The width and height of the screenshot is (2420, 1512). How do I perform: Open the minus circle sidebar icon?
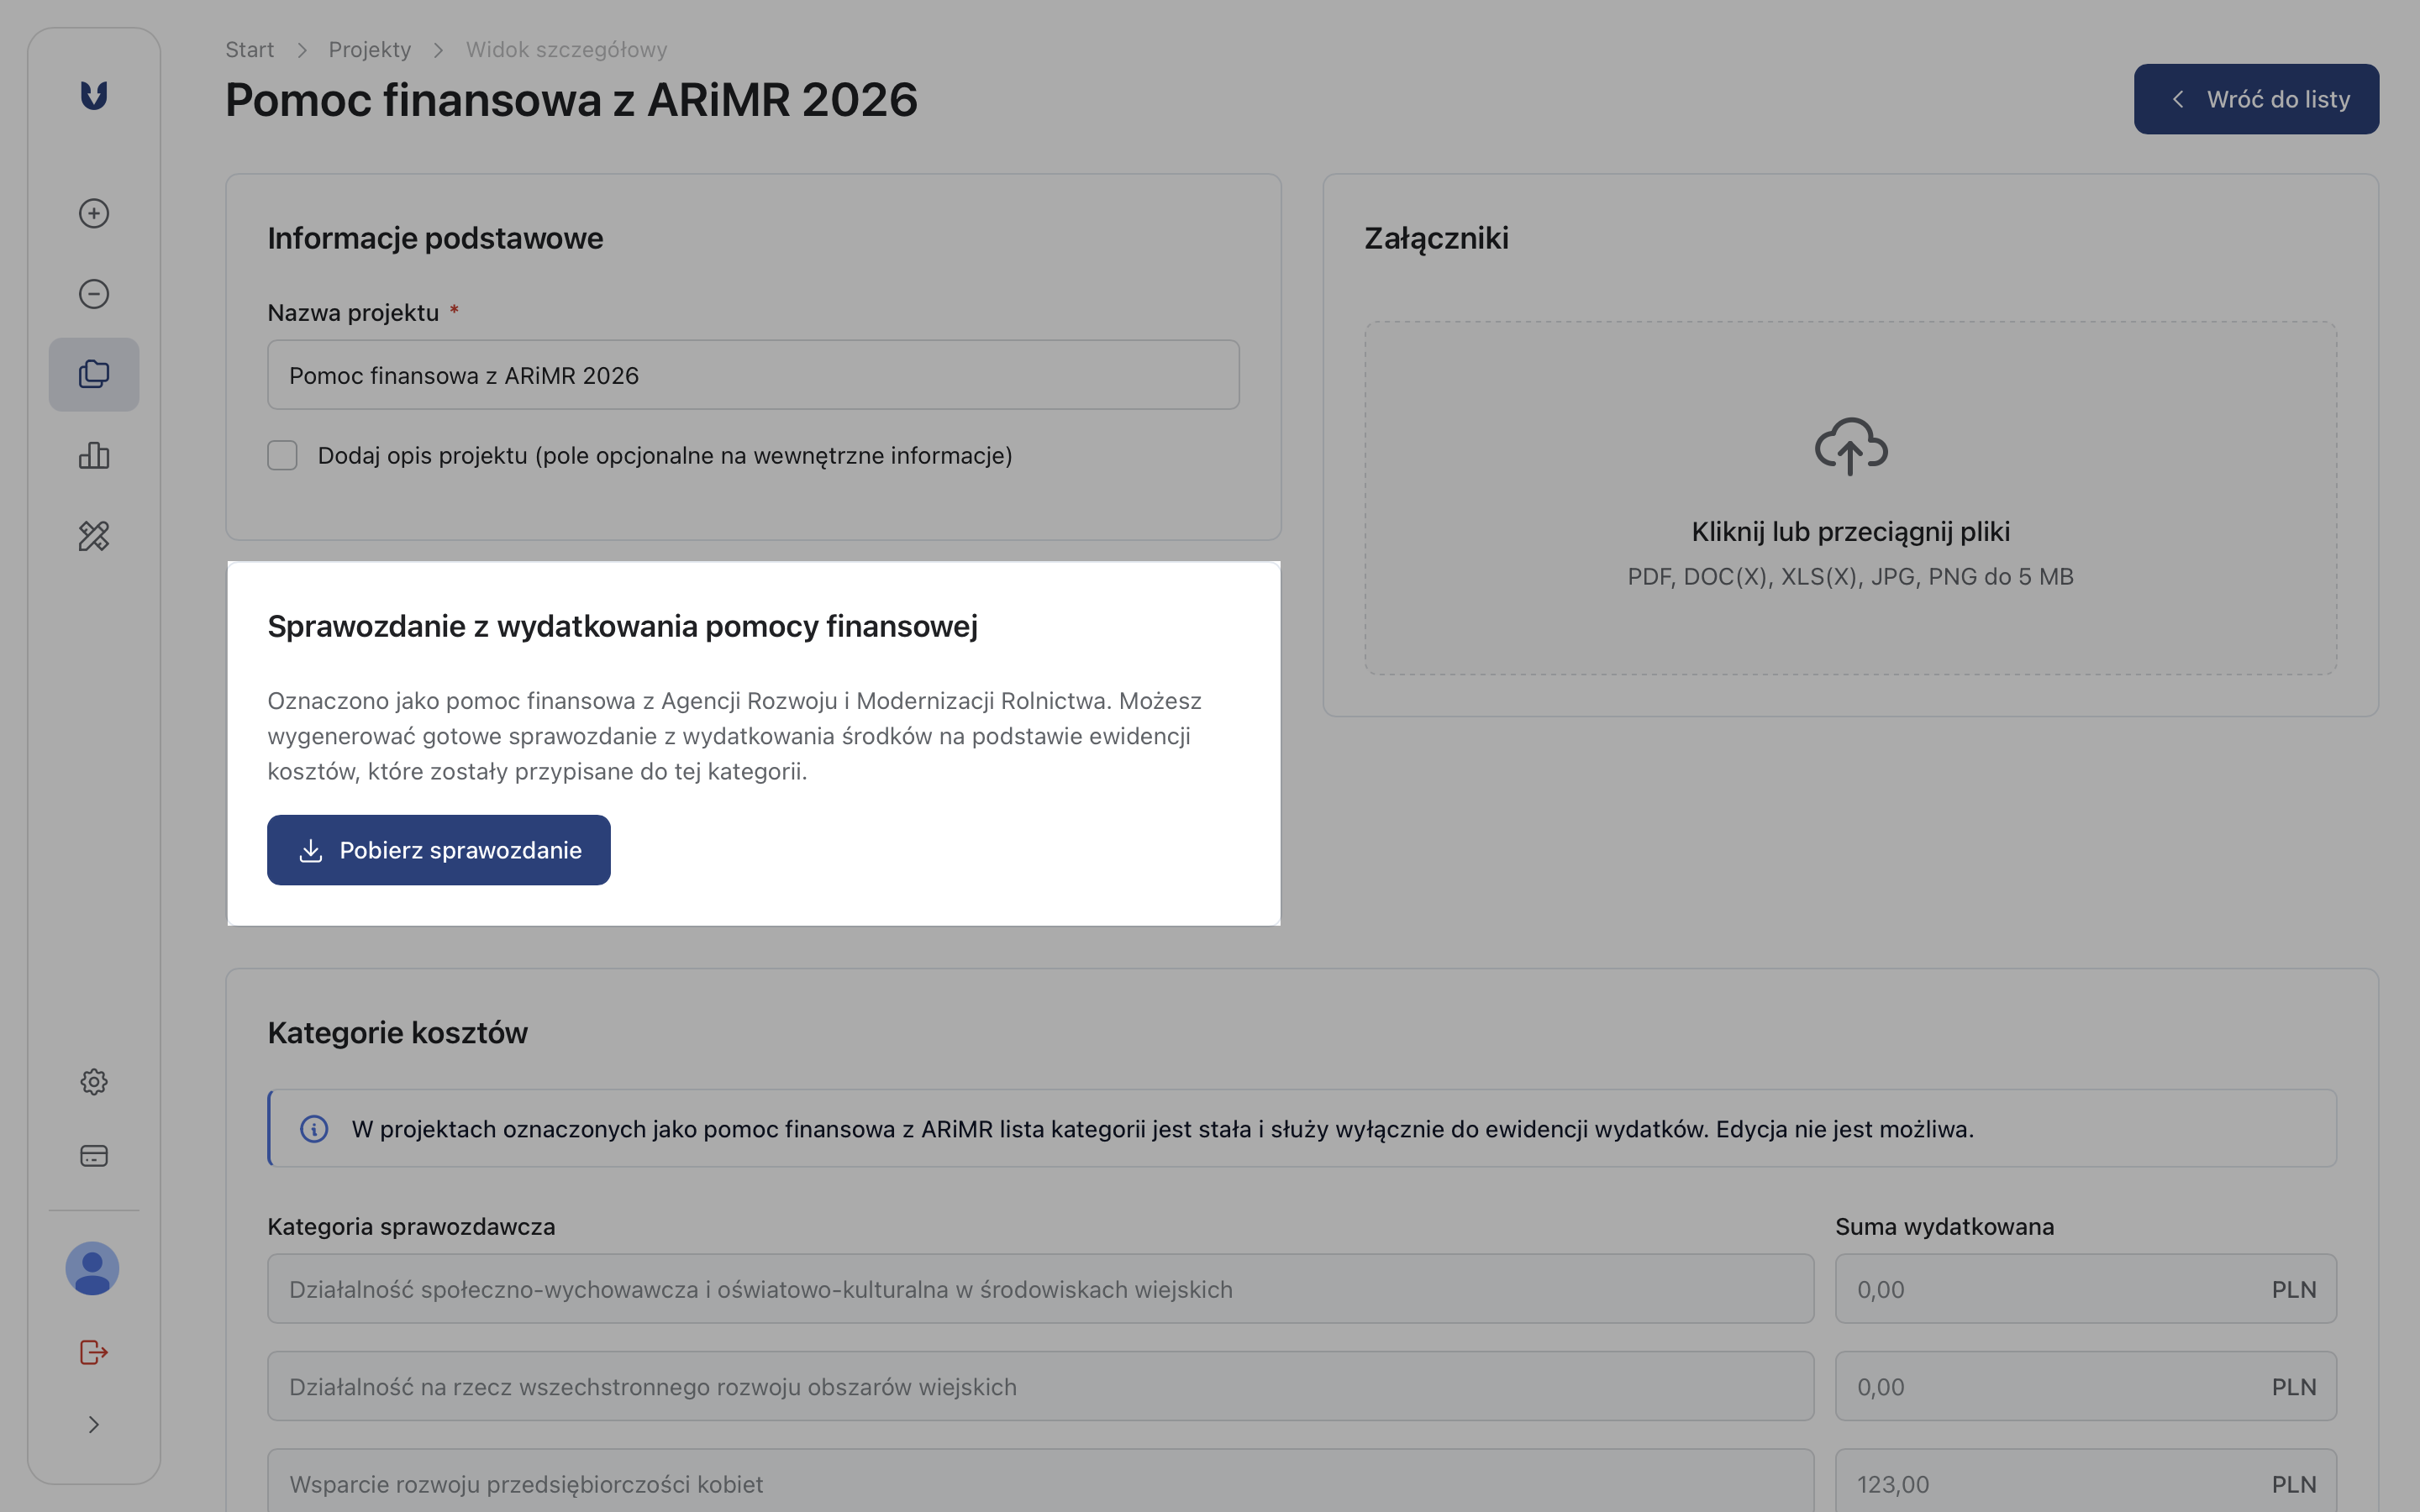(x=94, y=294)
